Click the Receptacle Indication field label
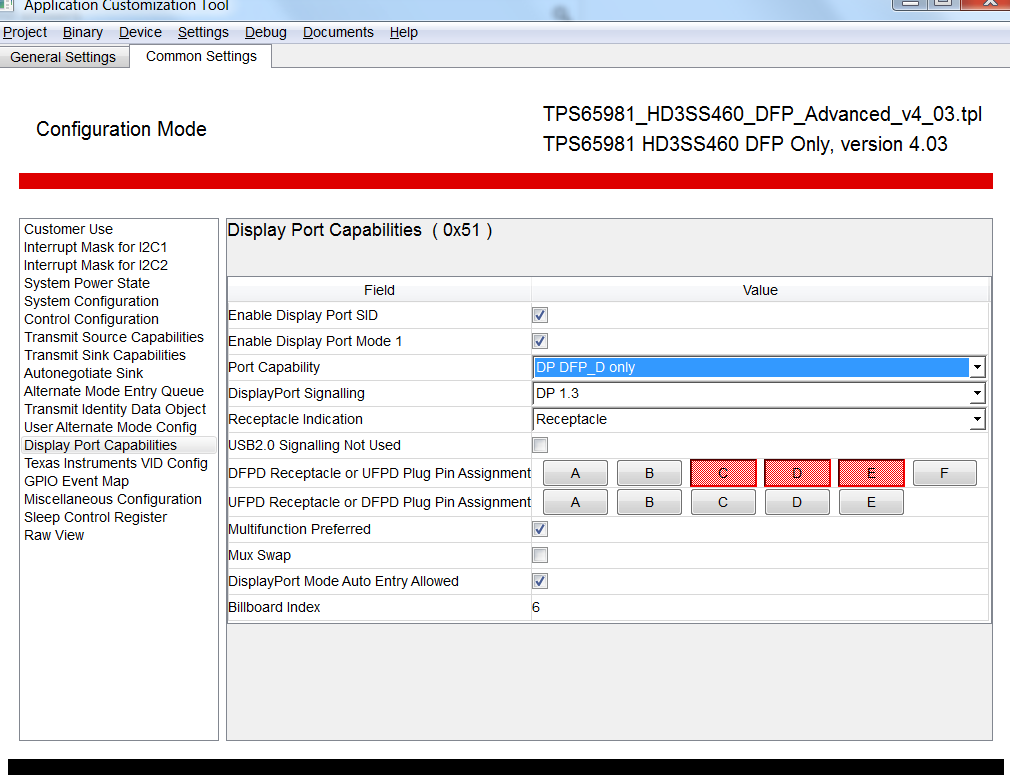This screenshot has height=776, width=1010. pos(295,419)
